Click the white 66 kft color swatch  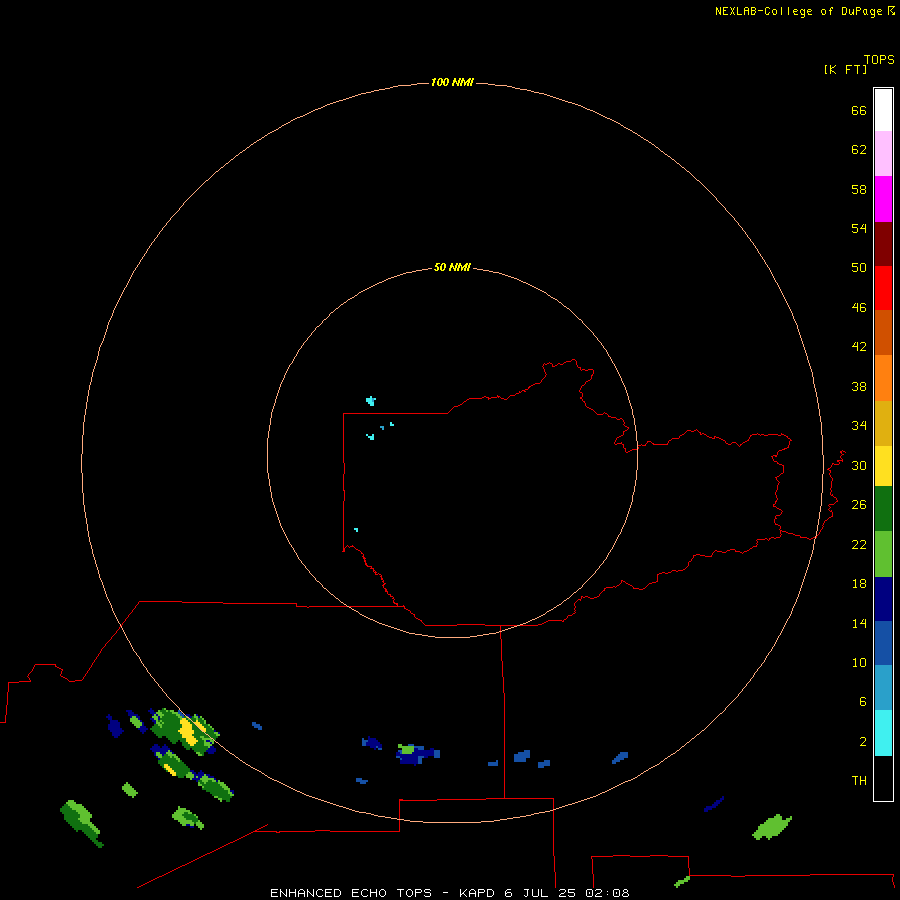[883, 110]
